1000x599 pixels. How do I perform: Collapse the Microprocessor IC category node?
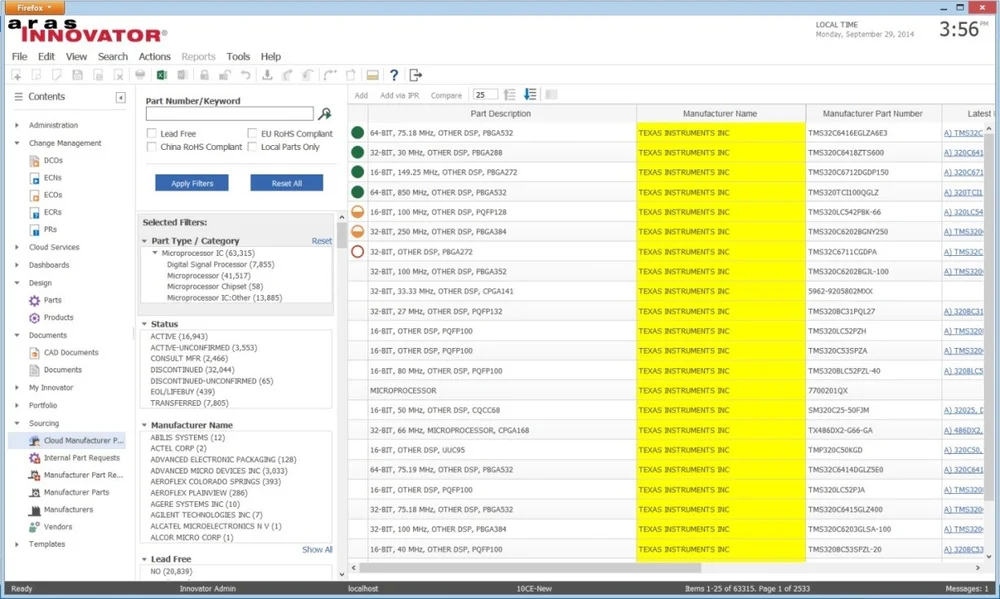155,253
